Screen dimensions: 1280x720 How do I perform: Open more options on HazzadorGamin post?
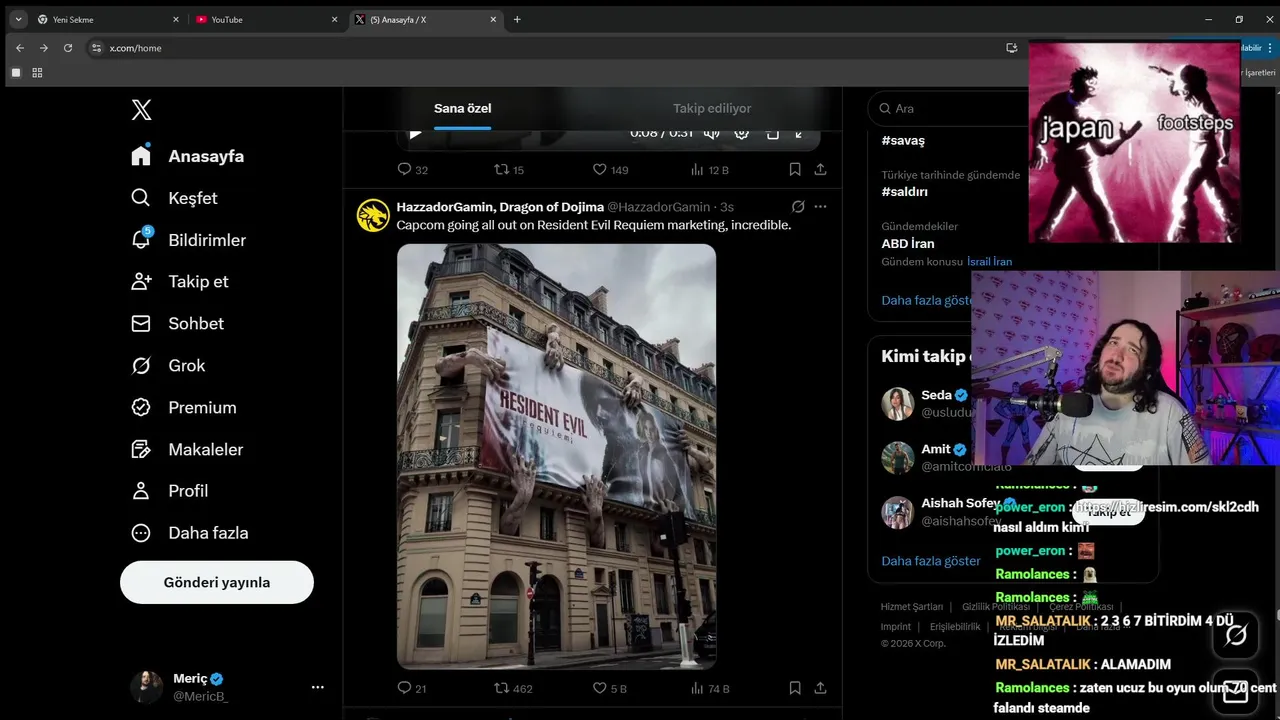pos(820,207)
